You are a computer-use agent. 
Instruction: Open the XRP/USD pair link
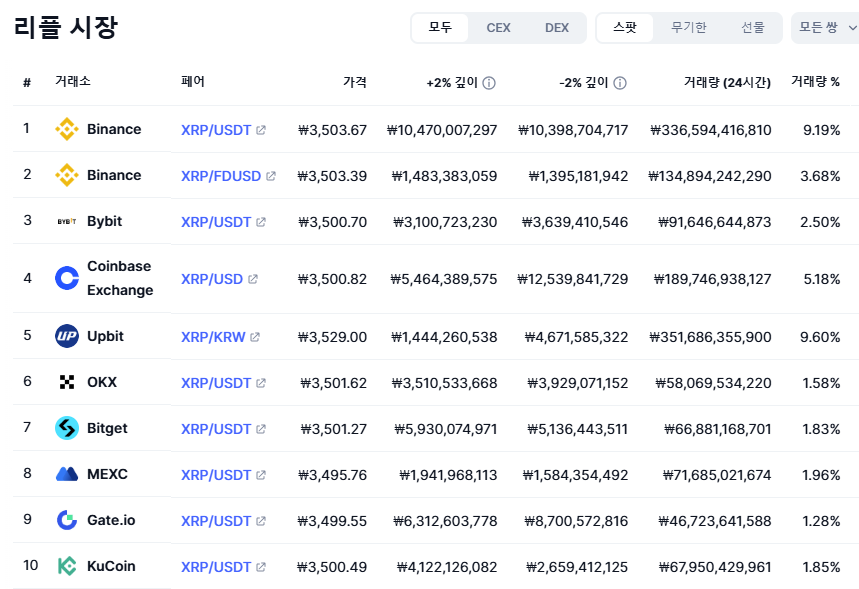(x=212, y=279)
